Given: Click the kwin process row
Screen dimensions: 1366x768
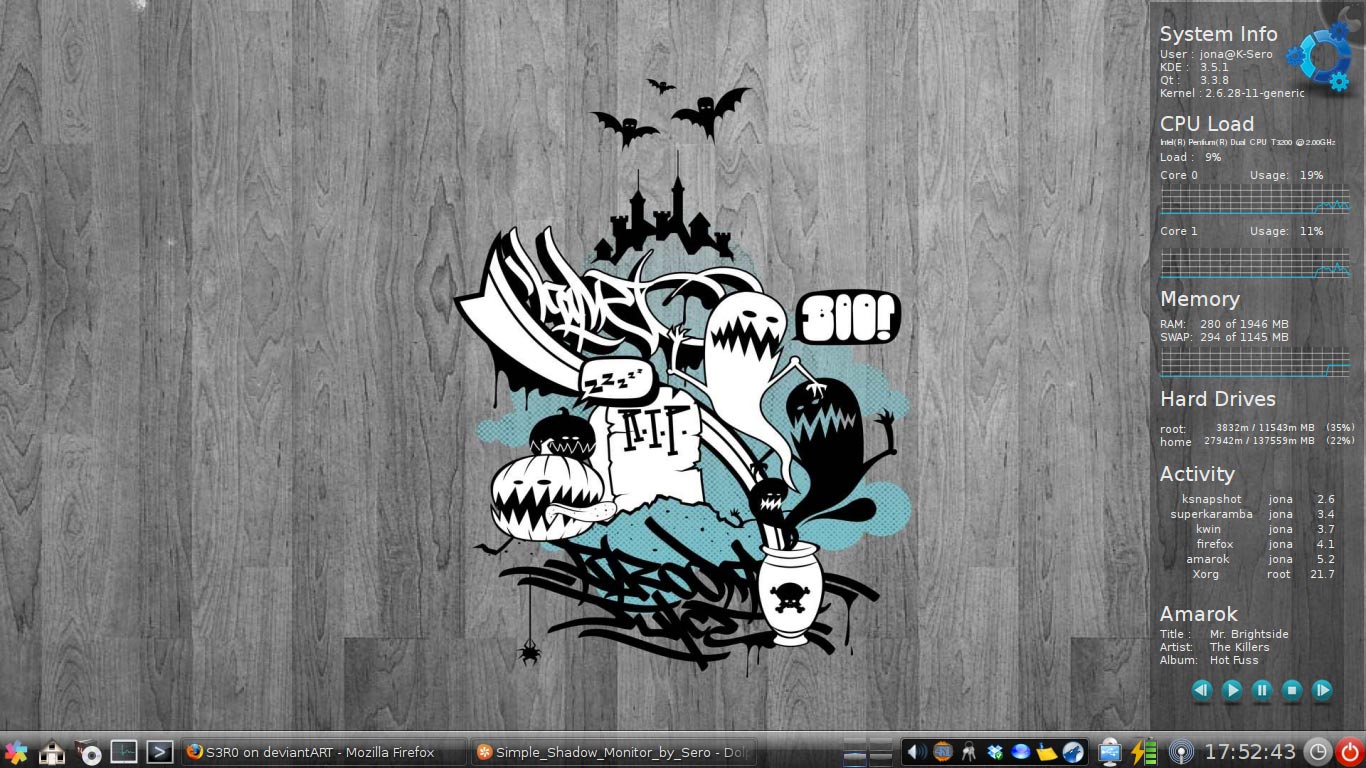Looking at the screenshot, I should coord(1265,529).
